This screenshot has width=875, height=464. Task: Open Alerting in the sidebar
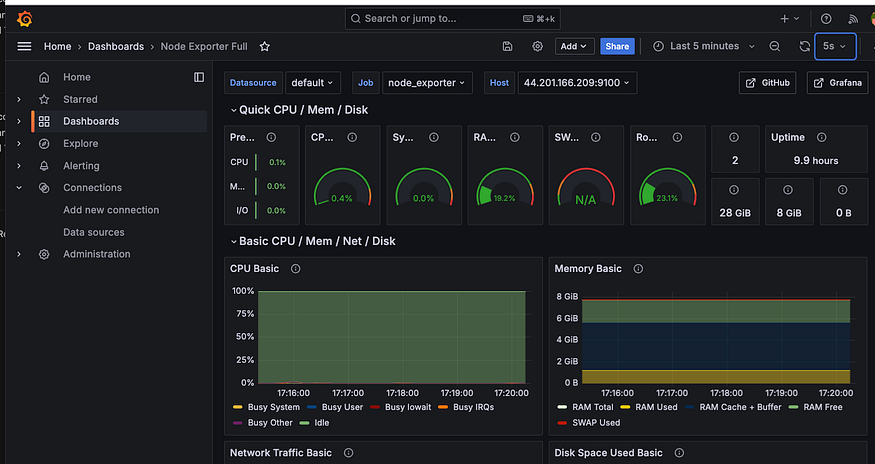[x=81, y=166]
